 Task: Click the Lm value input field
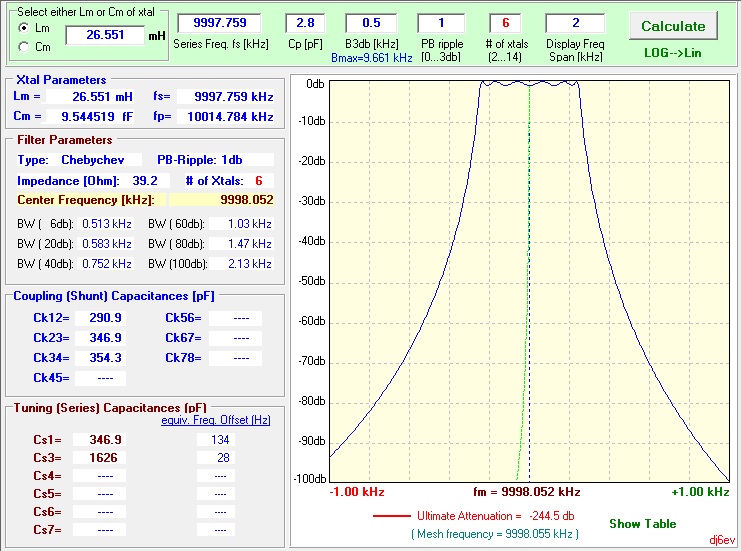point(104,35)
